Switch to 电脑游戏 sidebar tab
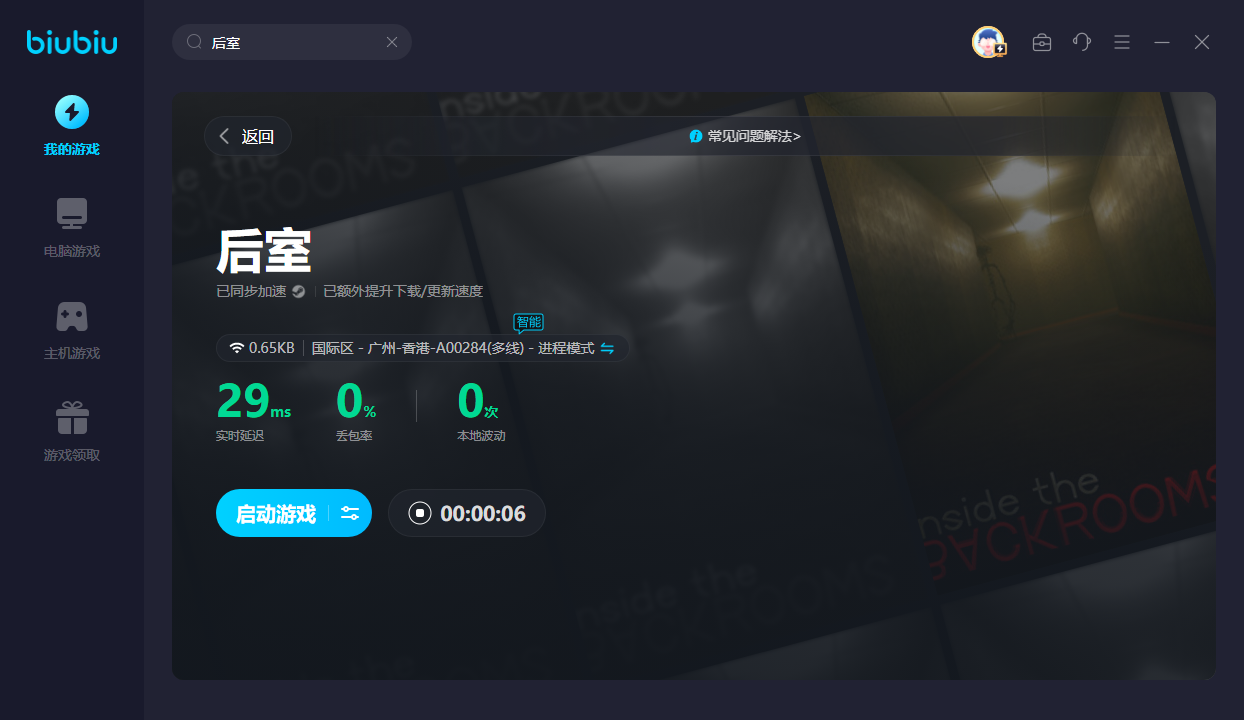Viewport: 1244px width, 720px height. pyautogui.click(x=71, y=226)
